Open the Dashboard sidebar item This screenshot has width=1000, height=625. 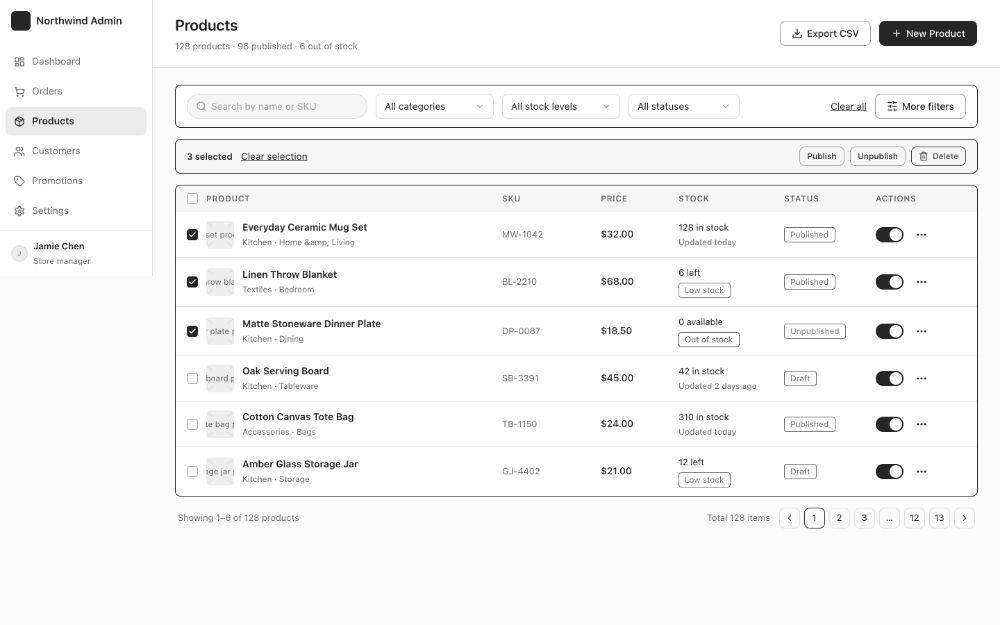coord(76,61)
